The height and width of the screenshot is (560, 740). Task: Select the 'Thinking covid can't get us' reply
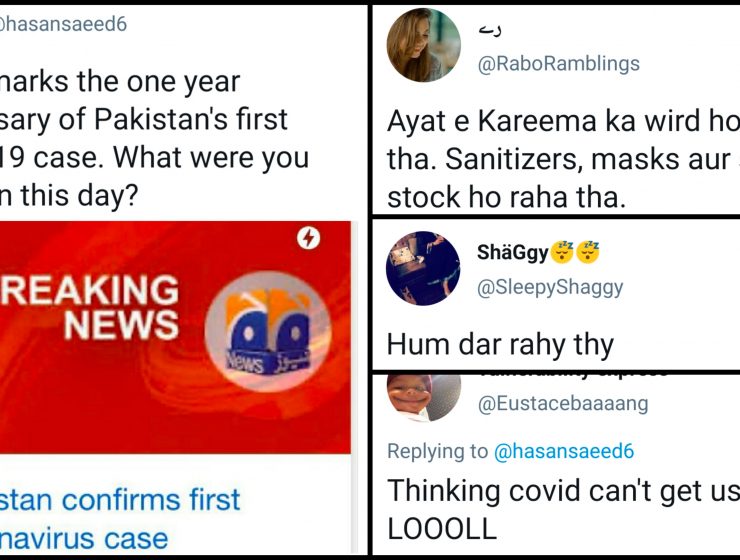click(563, 509)
